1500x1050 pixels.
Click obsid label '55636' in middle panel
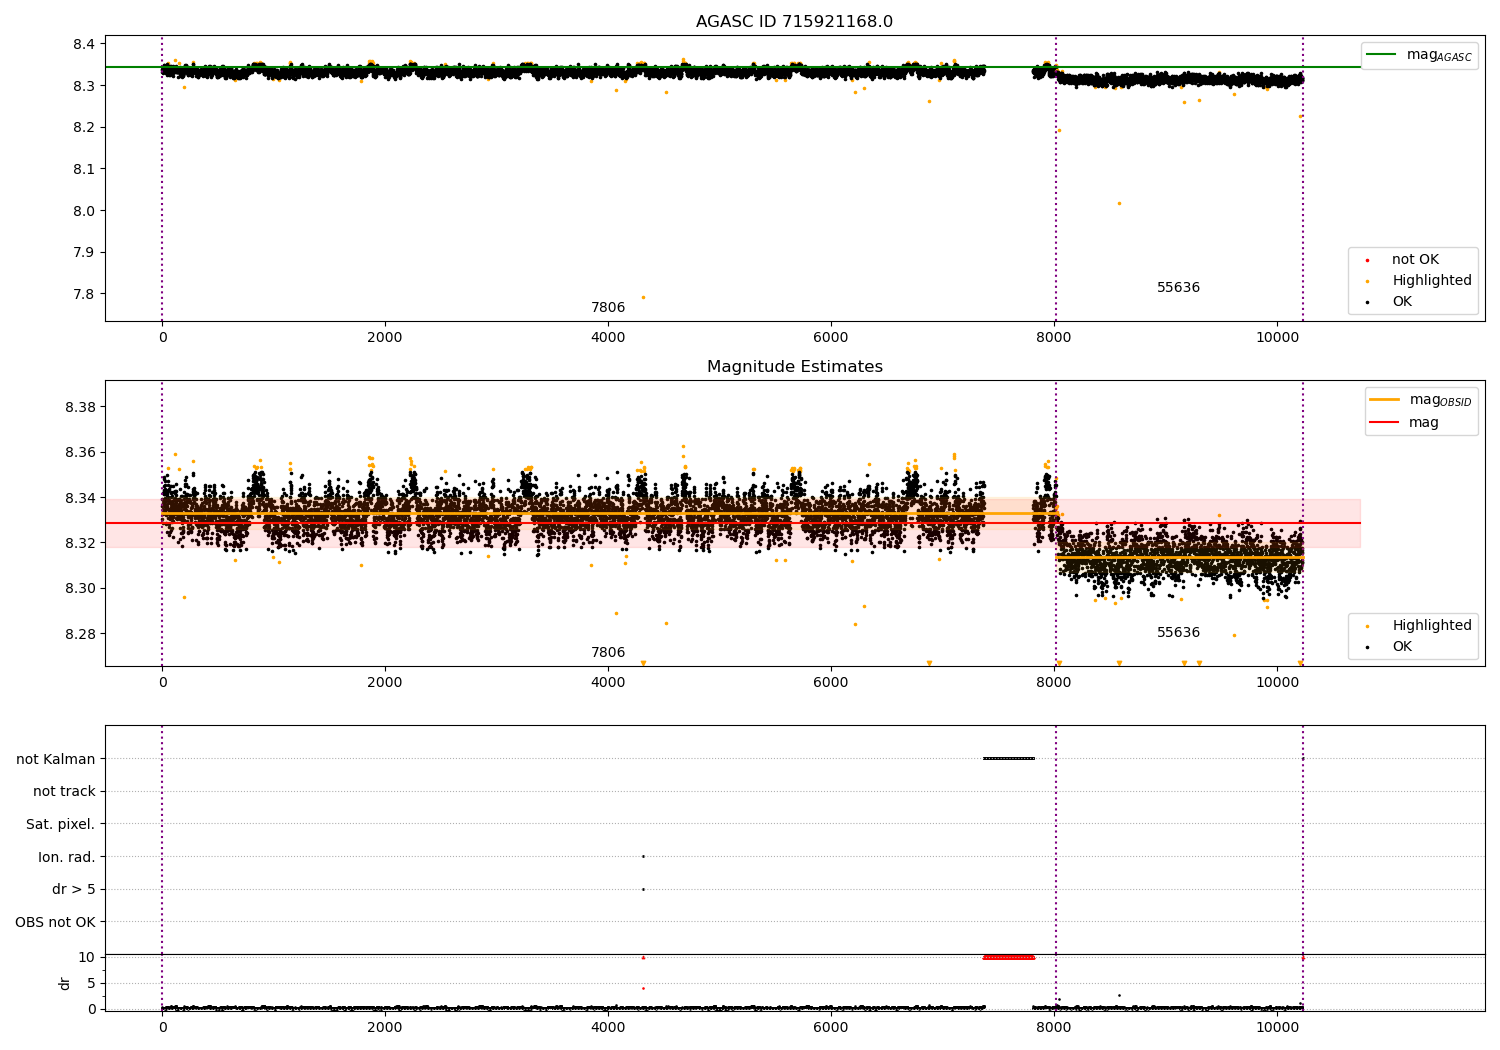(x=1178, y=633)
